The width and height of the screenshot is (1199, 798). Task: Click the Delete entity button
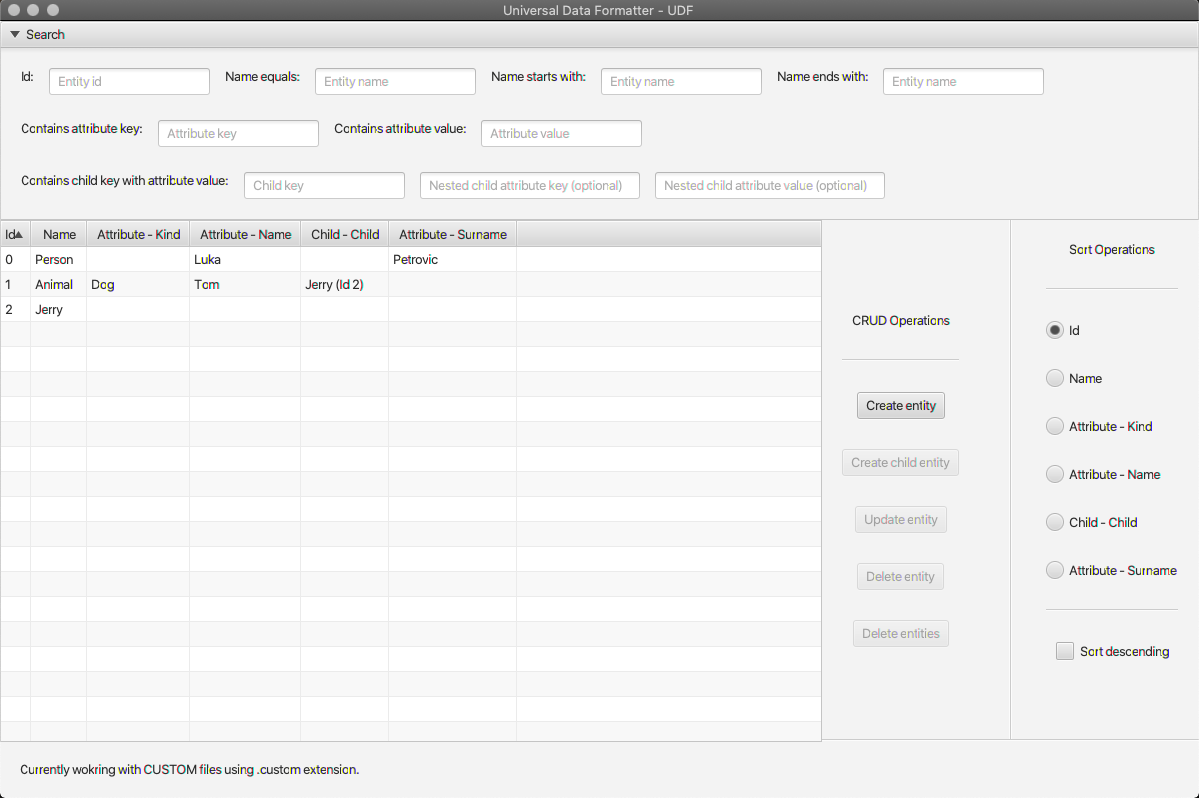900,576
